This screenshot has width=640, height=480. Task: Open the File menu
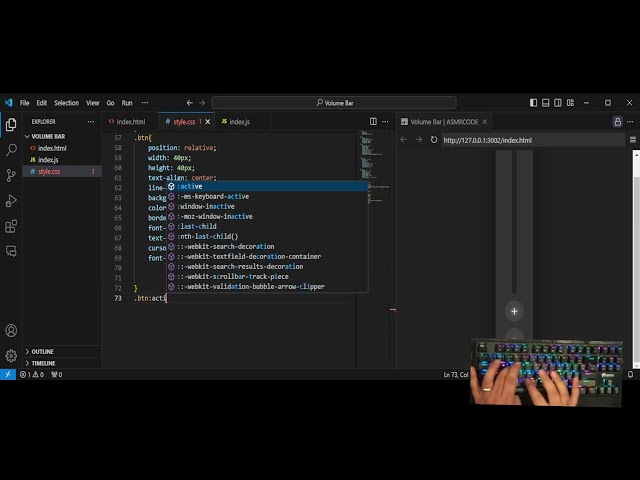click(x=24, y=103)
